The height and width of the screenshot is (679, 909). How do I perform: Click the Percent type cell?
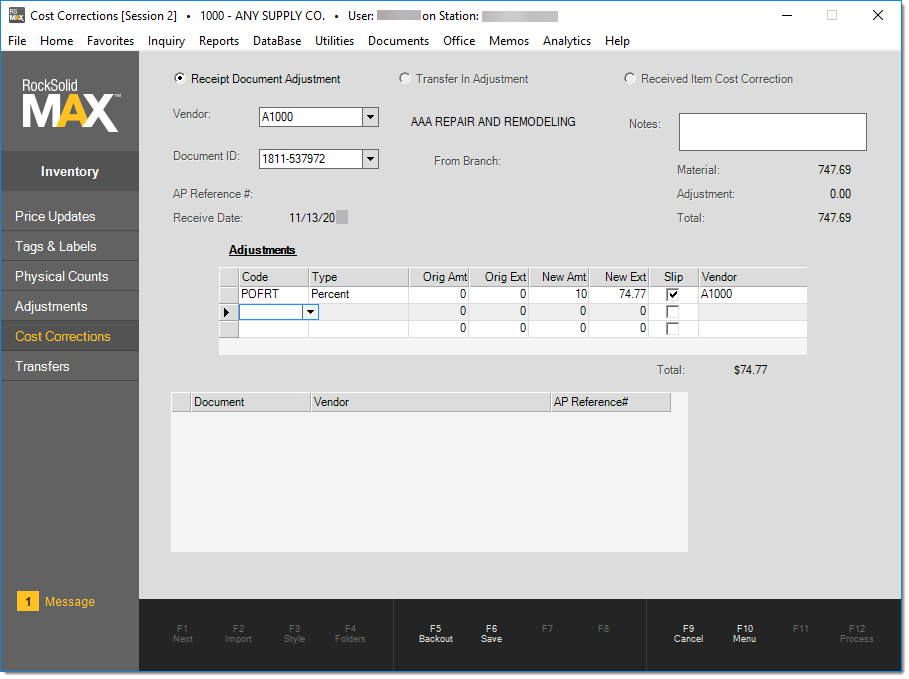pyautogui.click(x=358, y=295)
